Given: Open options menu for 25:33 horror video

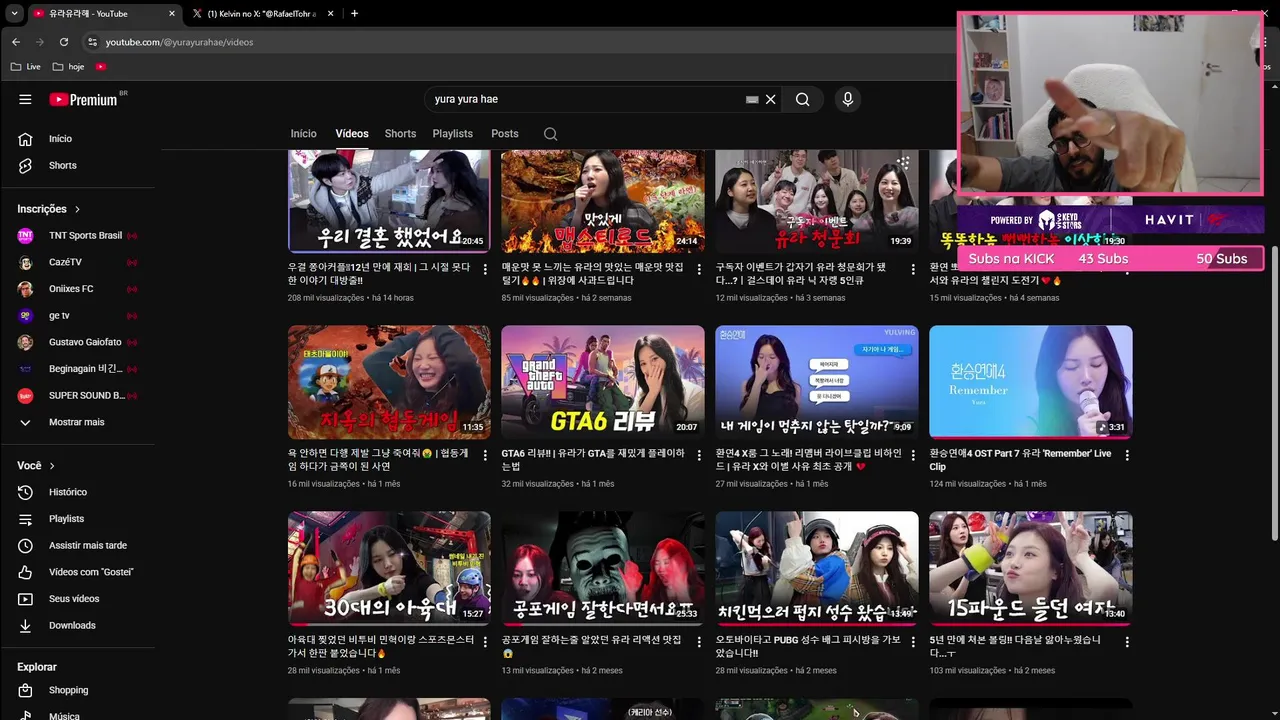Looking at the screenshot, I should [699, 642].
